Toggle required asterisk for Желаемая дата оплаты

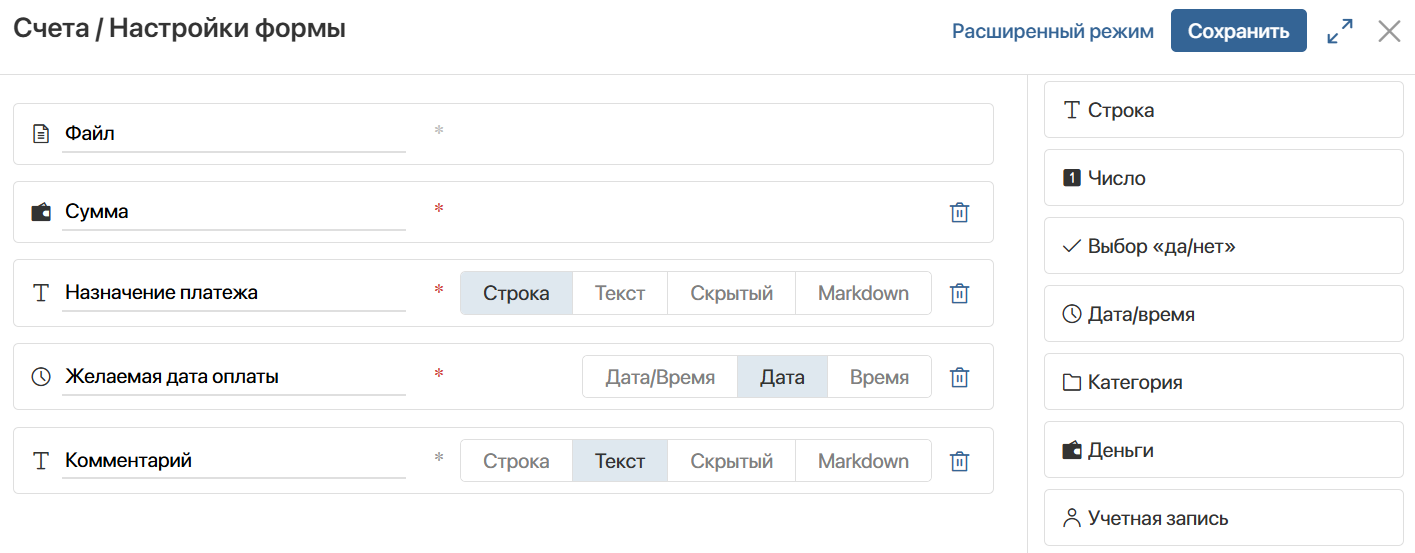438,375
